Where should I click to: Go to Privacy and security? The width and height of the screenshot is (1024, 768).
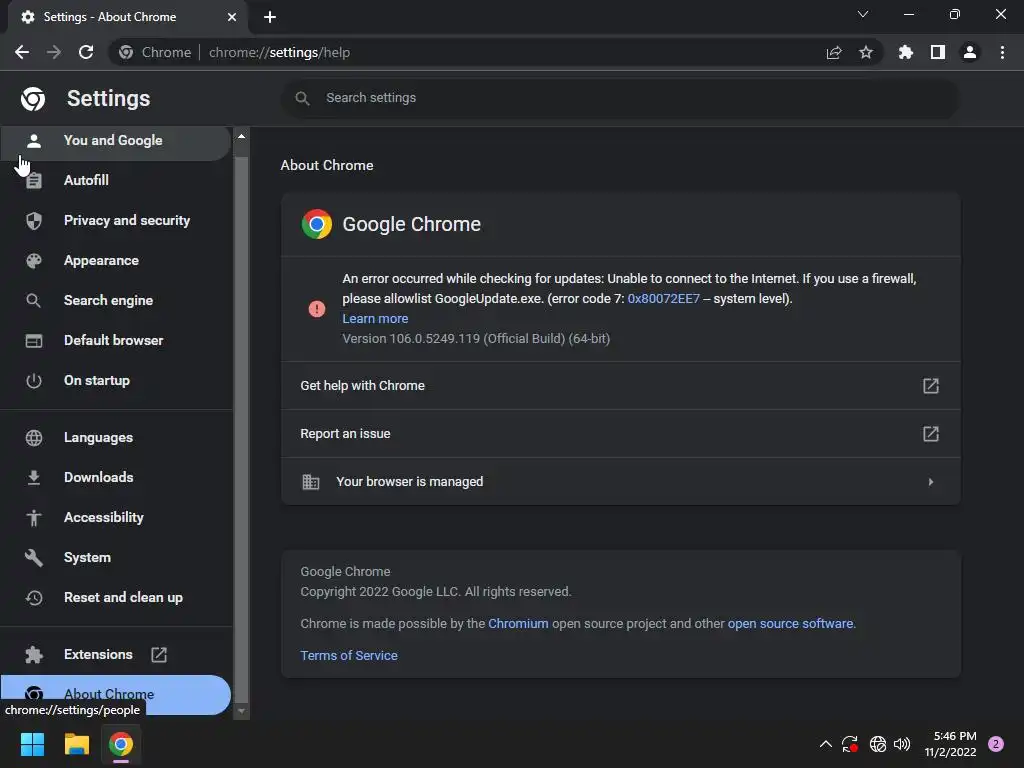click(115, 221)
